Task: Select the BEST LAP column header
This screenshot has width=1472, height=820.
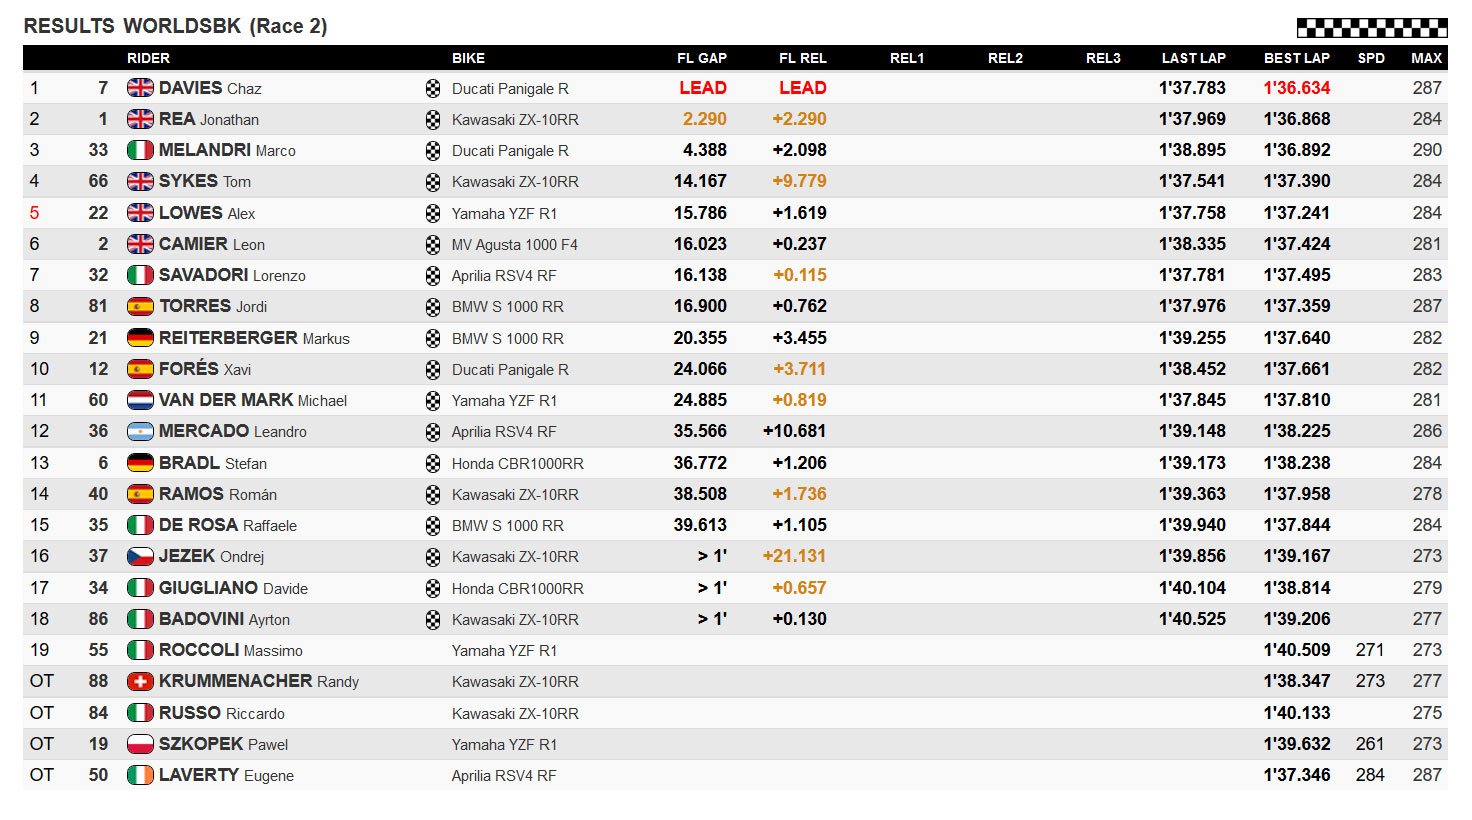Action: tap(1297, 58)
